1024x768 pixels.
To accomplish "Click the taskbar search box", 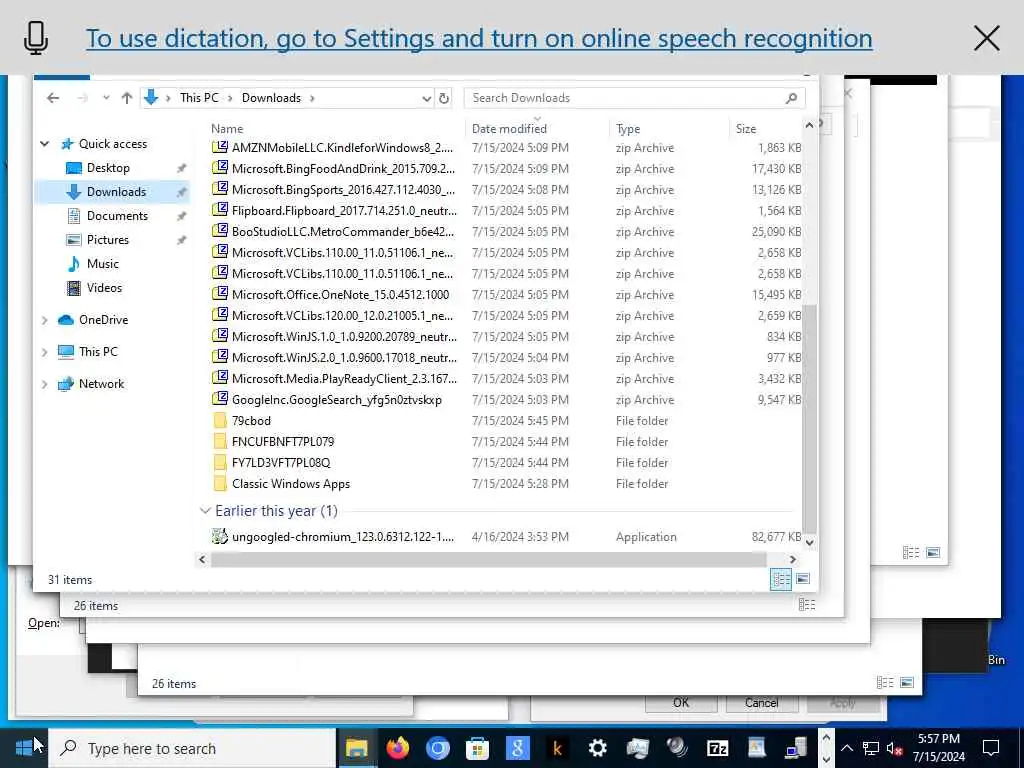I will [193, 748].
